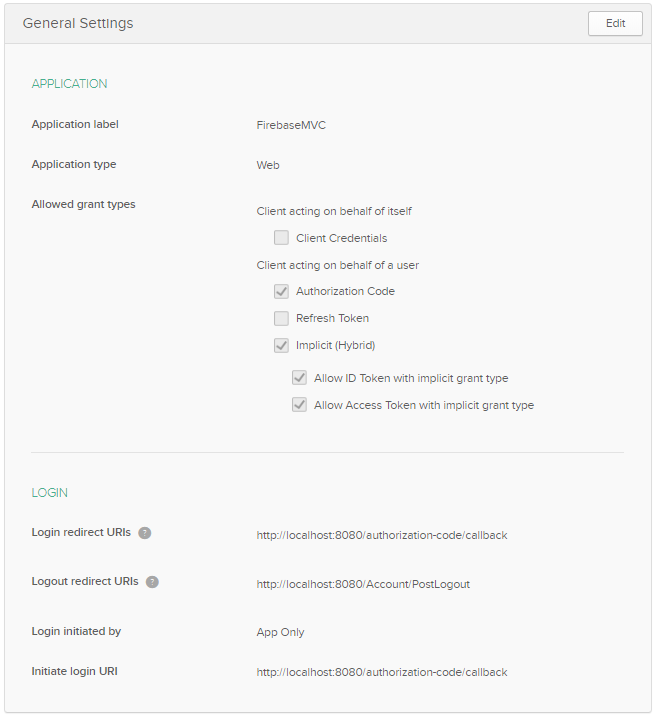Click help icon next to Login redirect URIs
653x715 pixels.
[145, 533]
